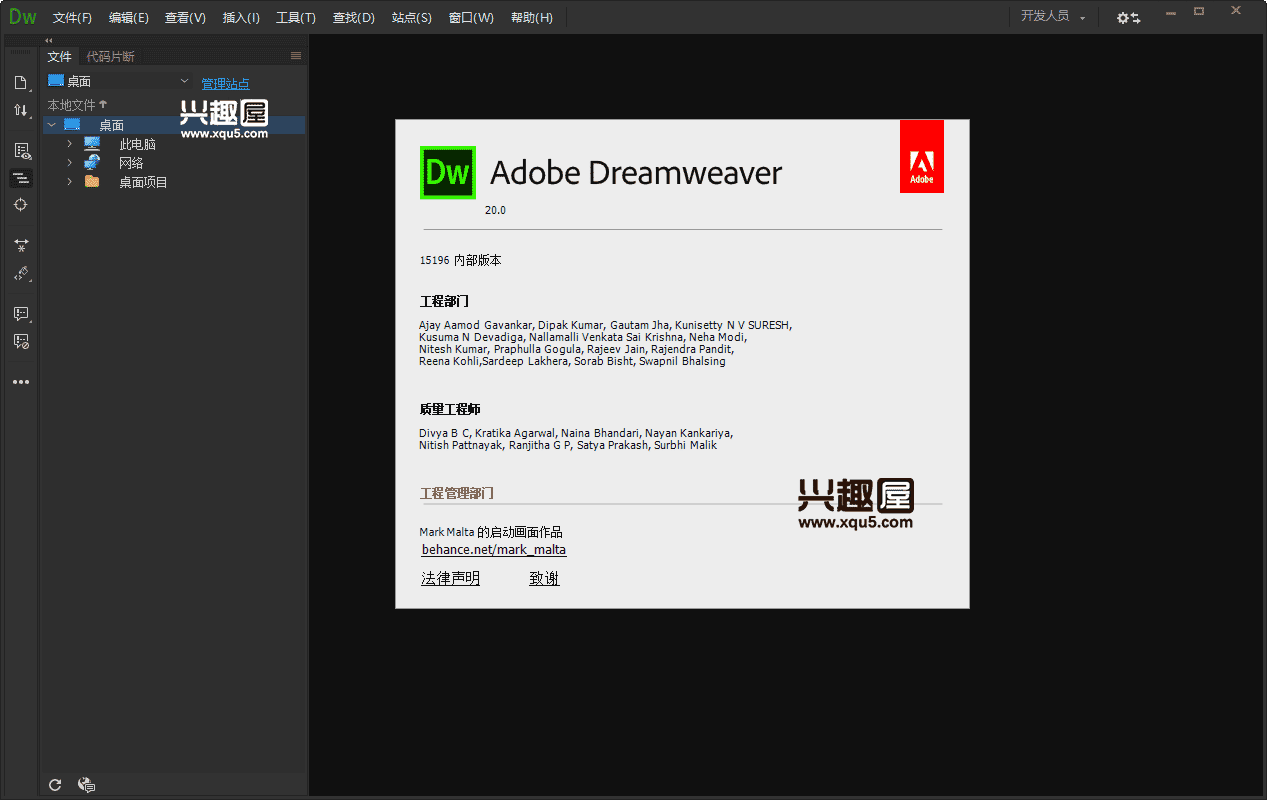Expand the 此电脑 tree node
The image size is (1267, 800).
69,144
